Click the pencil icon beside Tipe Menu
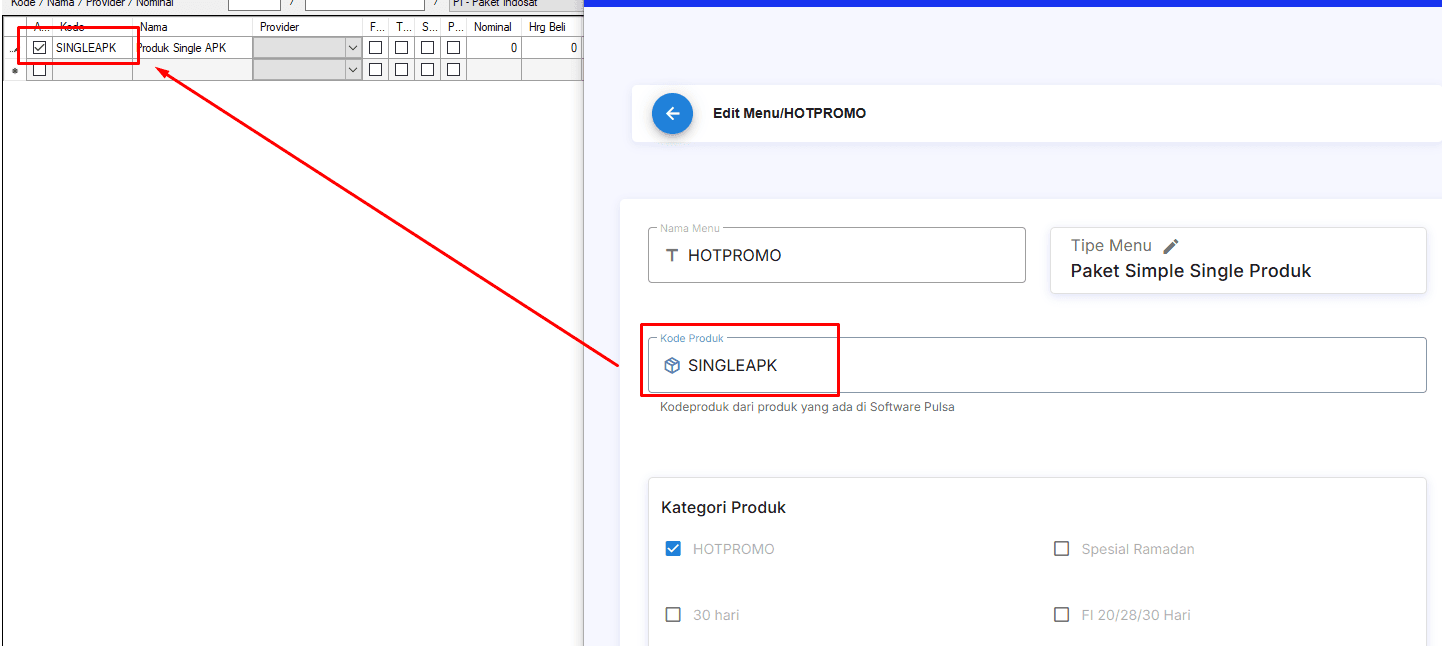 point(1171,246)
